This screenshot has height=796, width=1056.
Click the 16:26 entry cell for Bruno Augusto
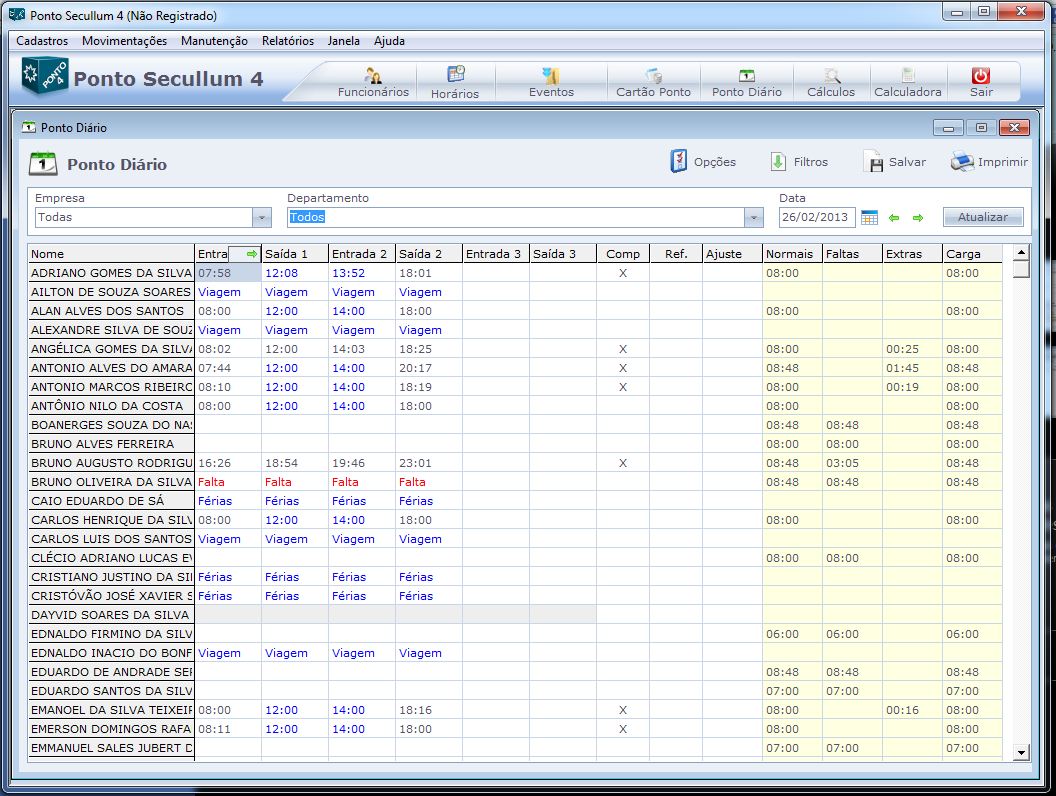tap(228, 463)
